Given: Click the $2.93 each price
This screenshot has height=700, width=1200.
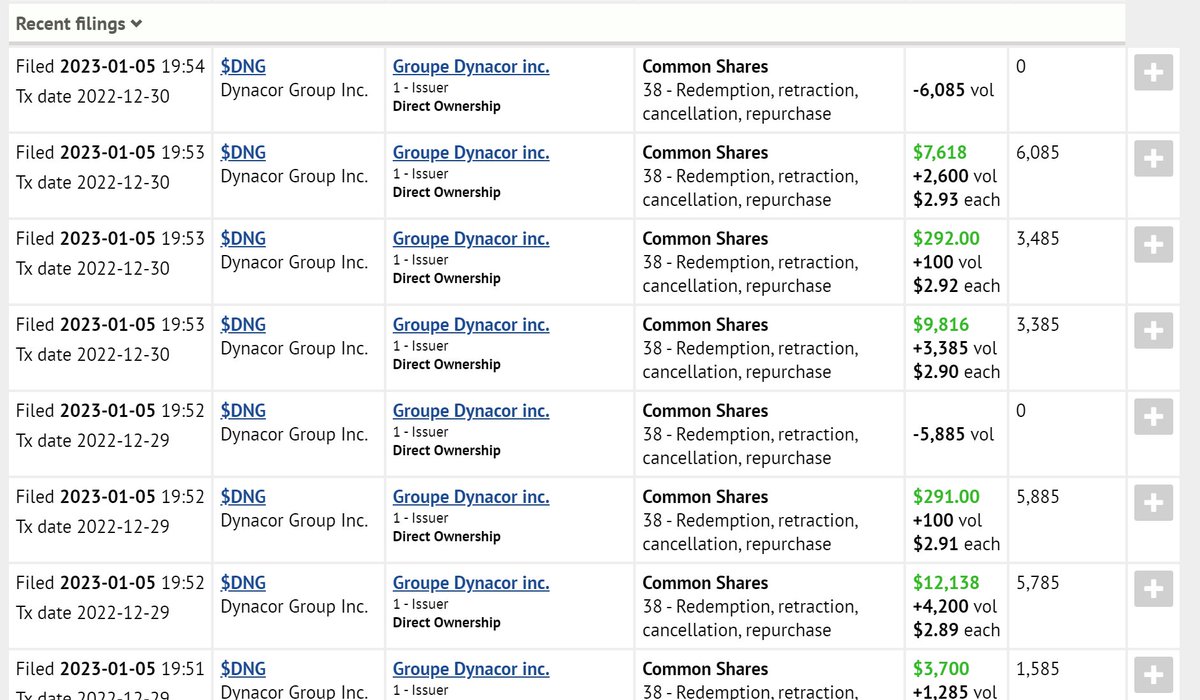Looking at the screenshot, I should [x=956, y=200].
